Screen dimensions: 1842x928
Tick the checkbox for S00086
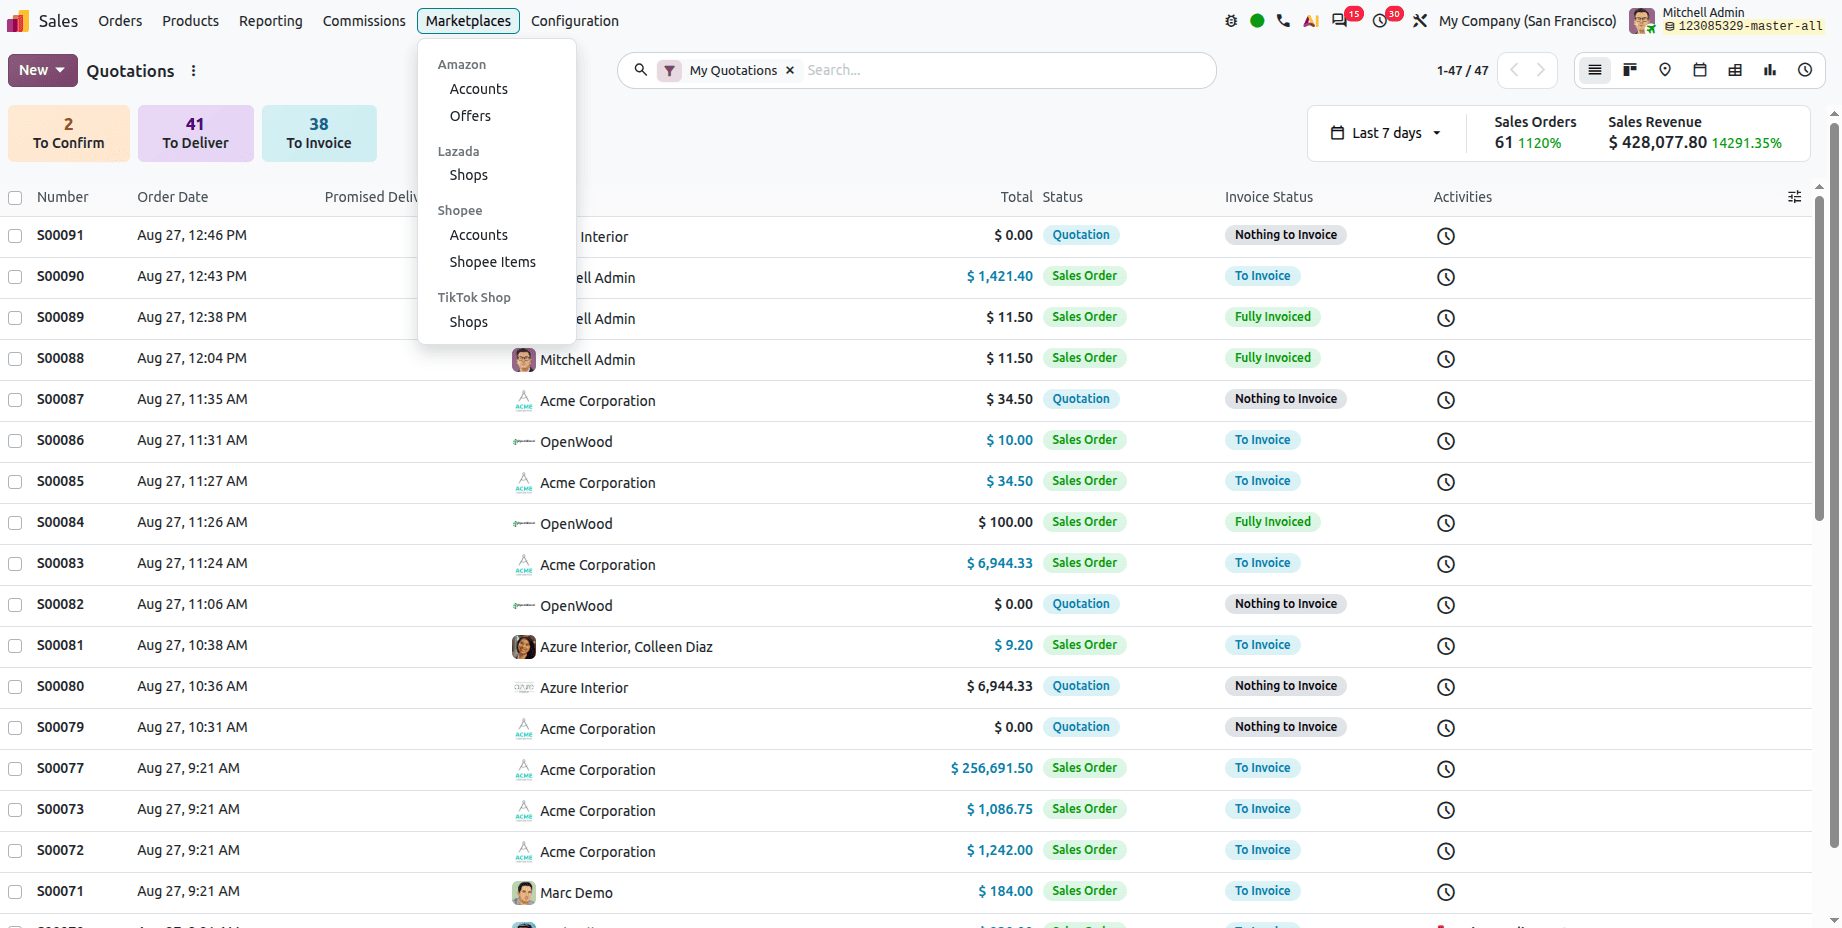[x=15, y=441]
